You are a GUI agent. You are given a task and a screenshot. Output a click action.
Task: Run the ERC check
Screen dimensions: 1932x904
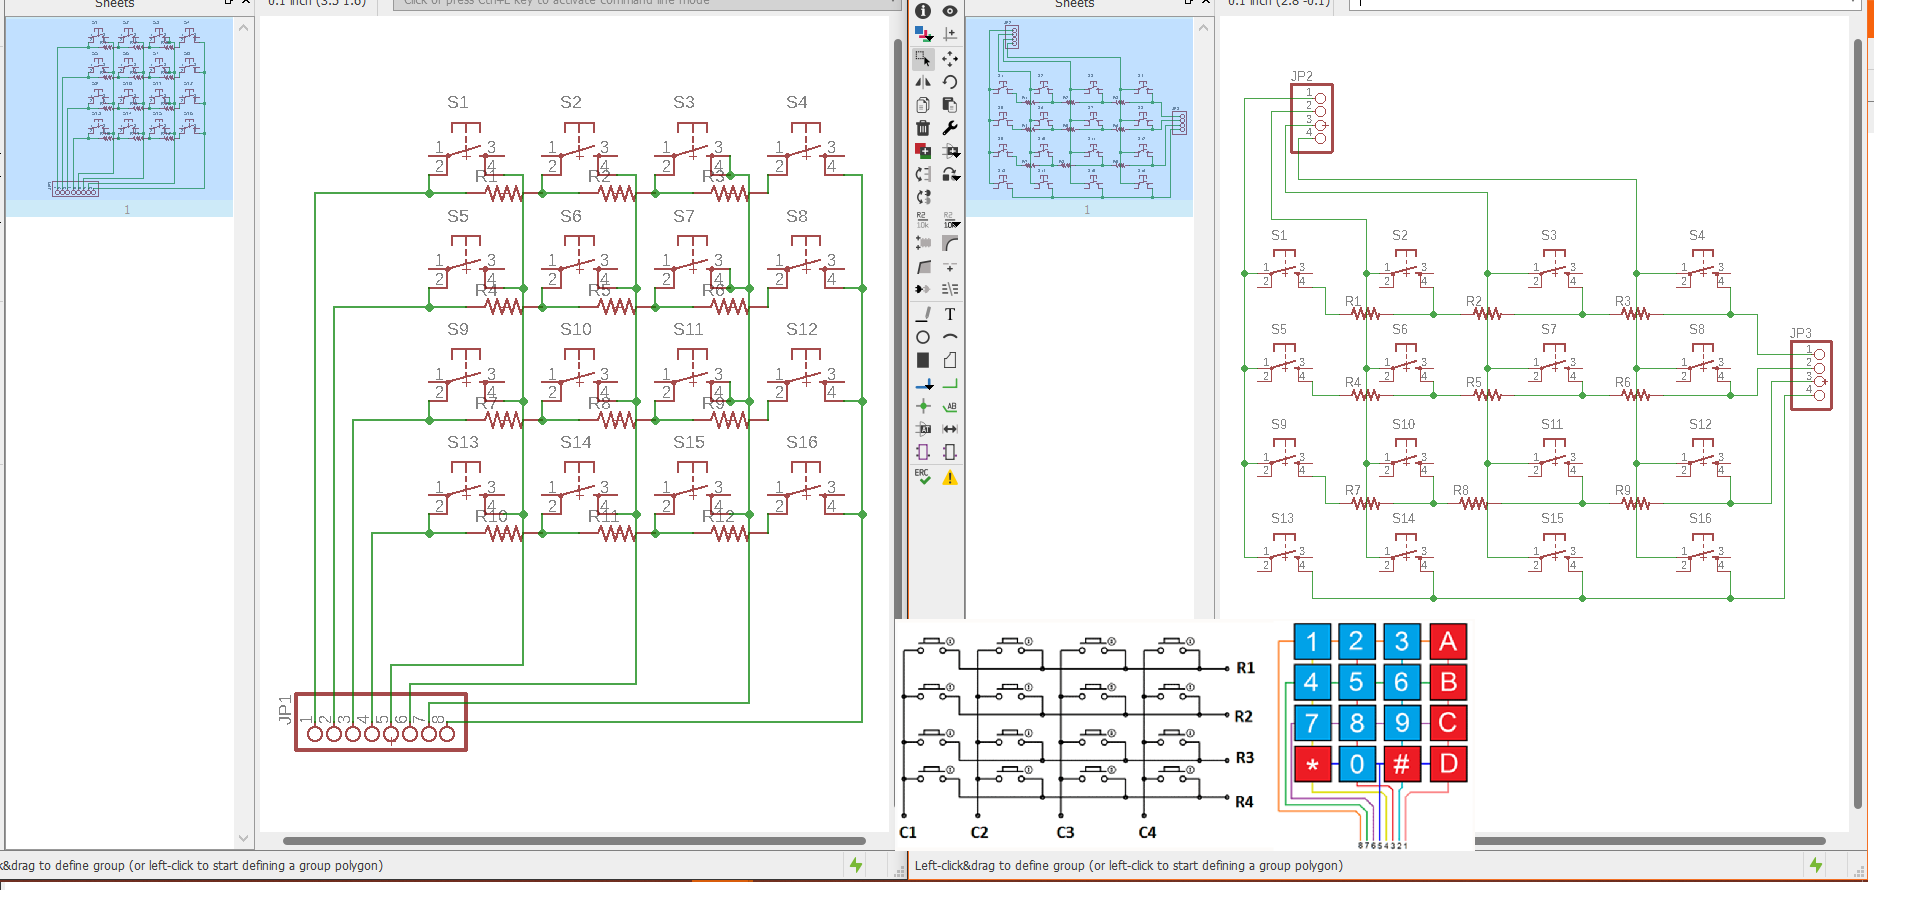pyautogui.click(x=923, y=477)
